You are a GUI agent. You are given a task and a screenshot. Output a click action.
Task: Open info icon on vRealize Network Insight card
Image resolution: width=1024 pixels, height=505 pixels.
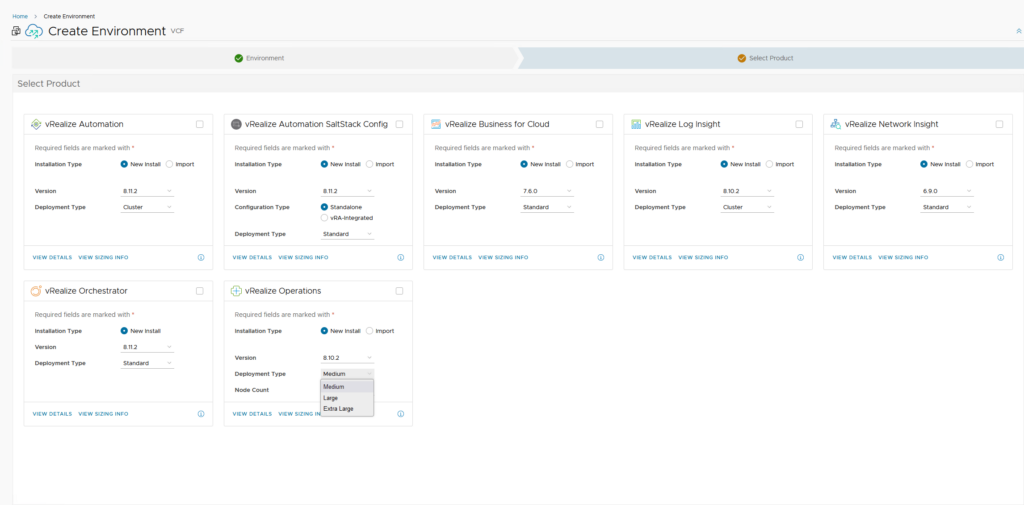coord(1000,257)
